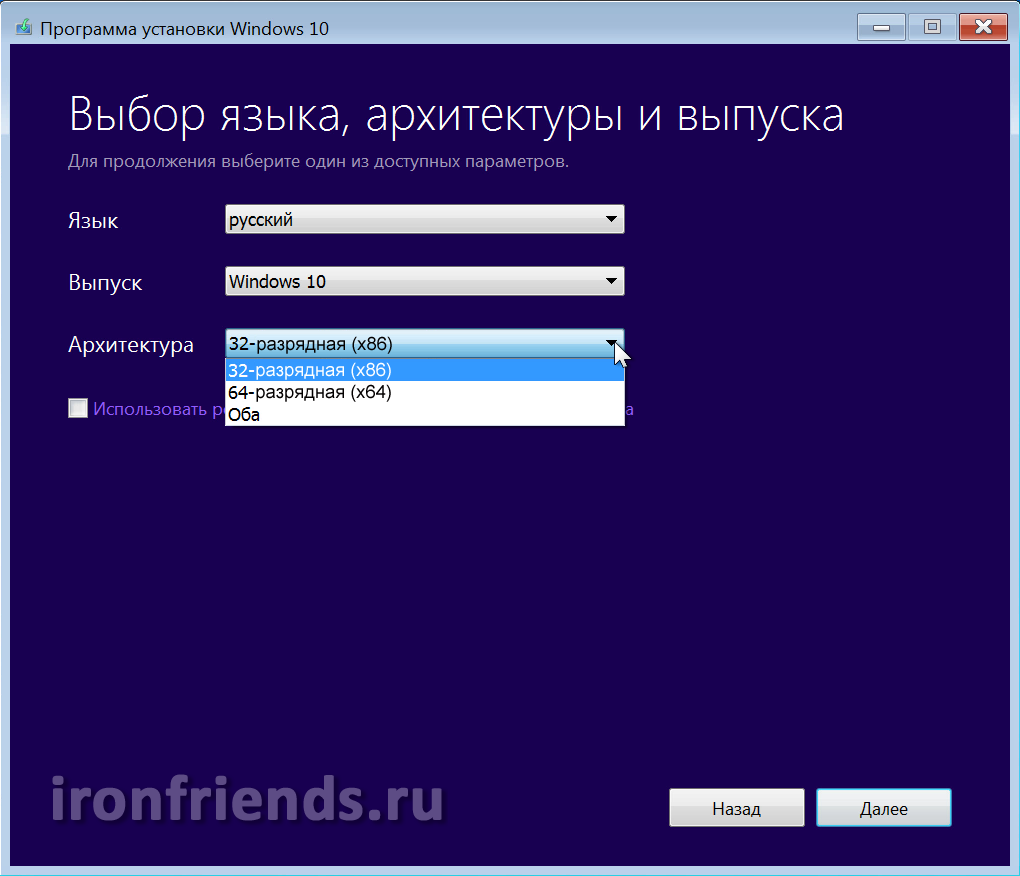
Task: Click the purple 'Использовать' checkbox label text
Action: point(150,408)
